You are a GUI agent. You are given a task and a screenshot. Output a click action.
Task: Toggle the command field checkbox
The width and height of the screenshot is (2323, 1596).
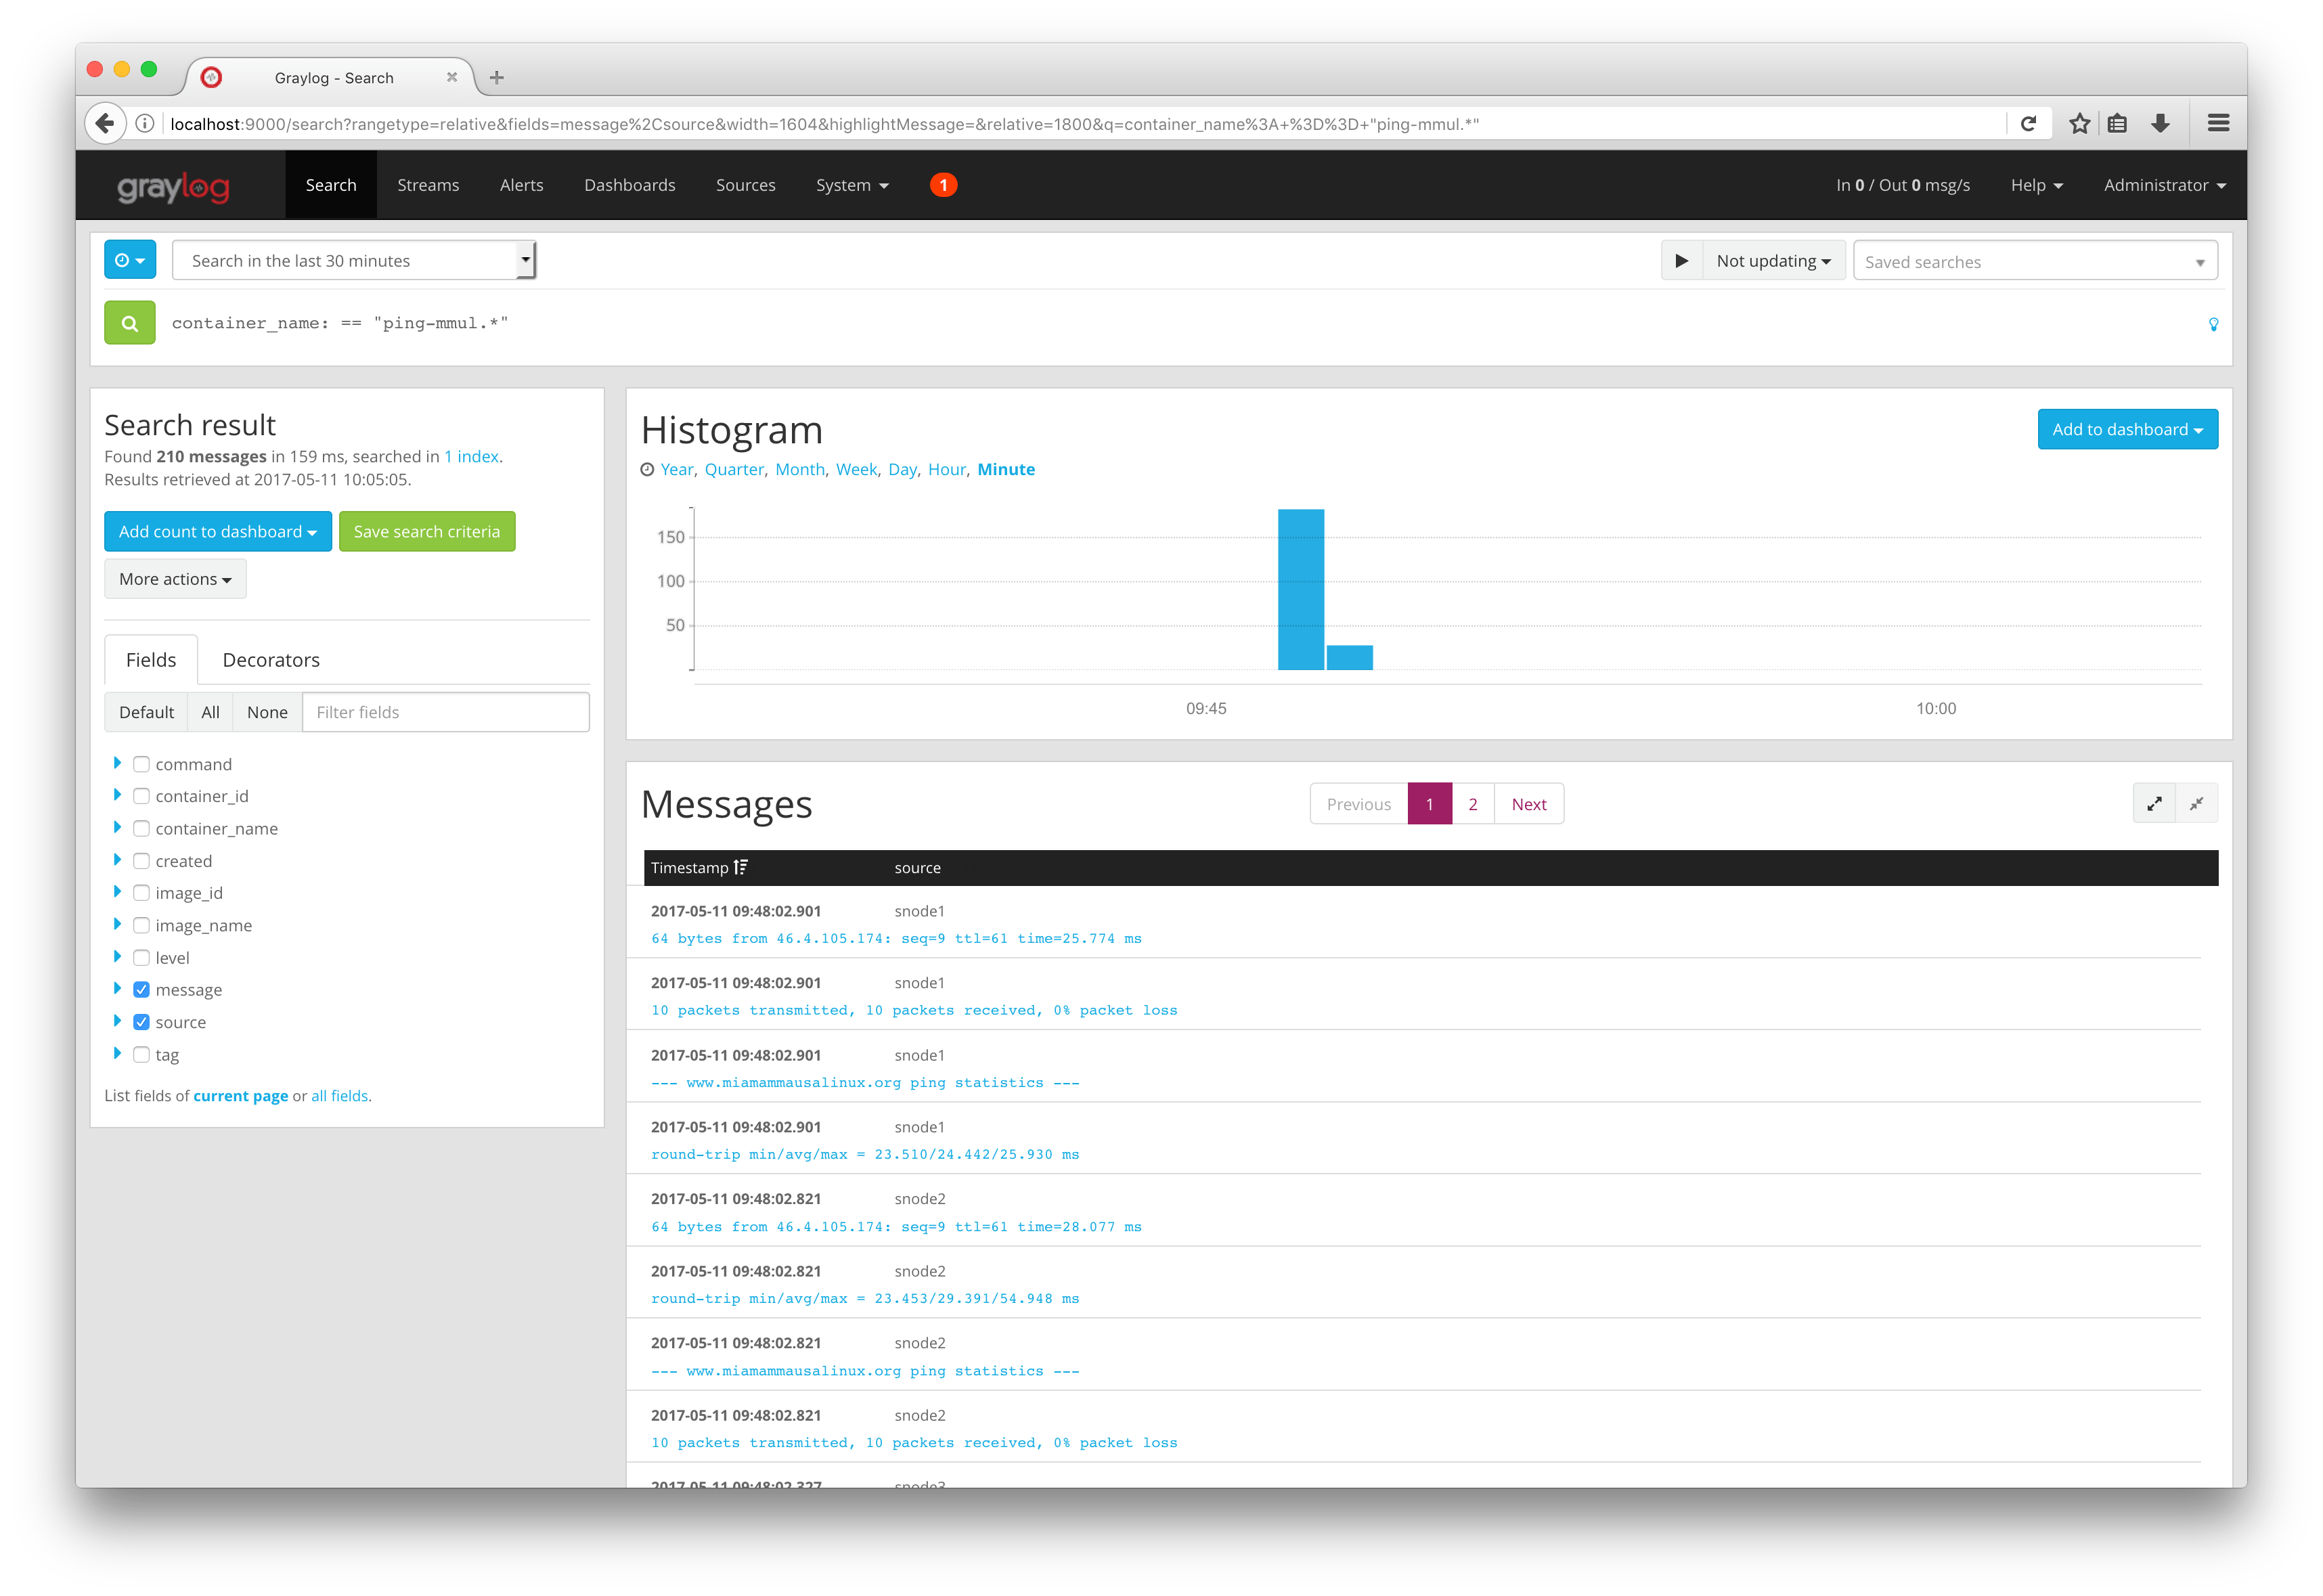pyautogui.click(x=141, y=764)
